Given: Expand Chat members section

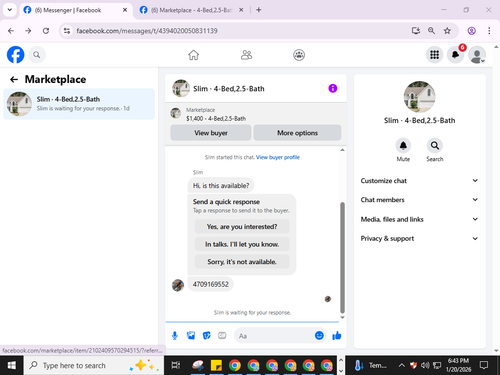Looking at the screenshot, I should tap(419, 200).
